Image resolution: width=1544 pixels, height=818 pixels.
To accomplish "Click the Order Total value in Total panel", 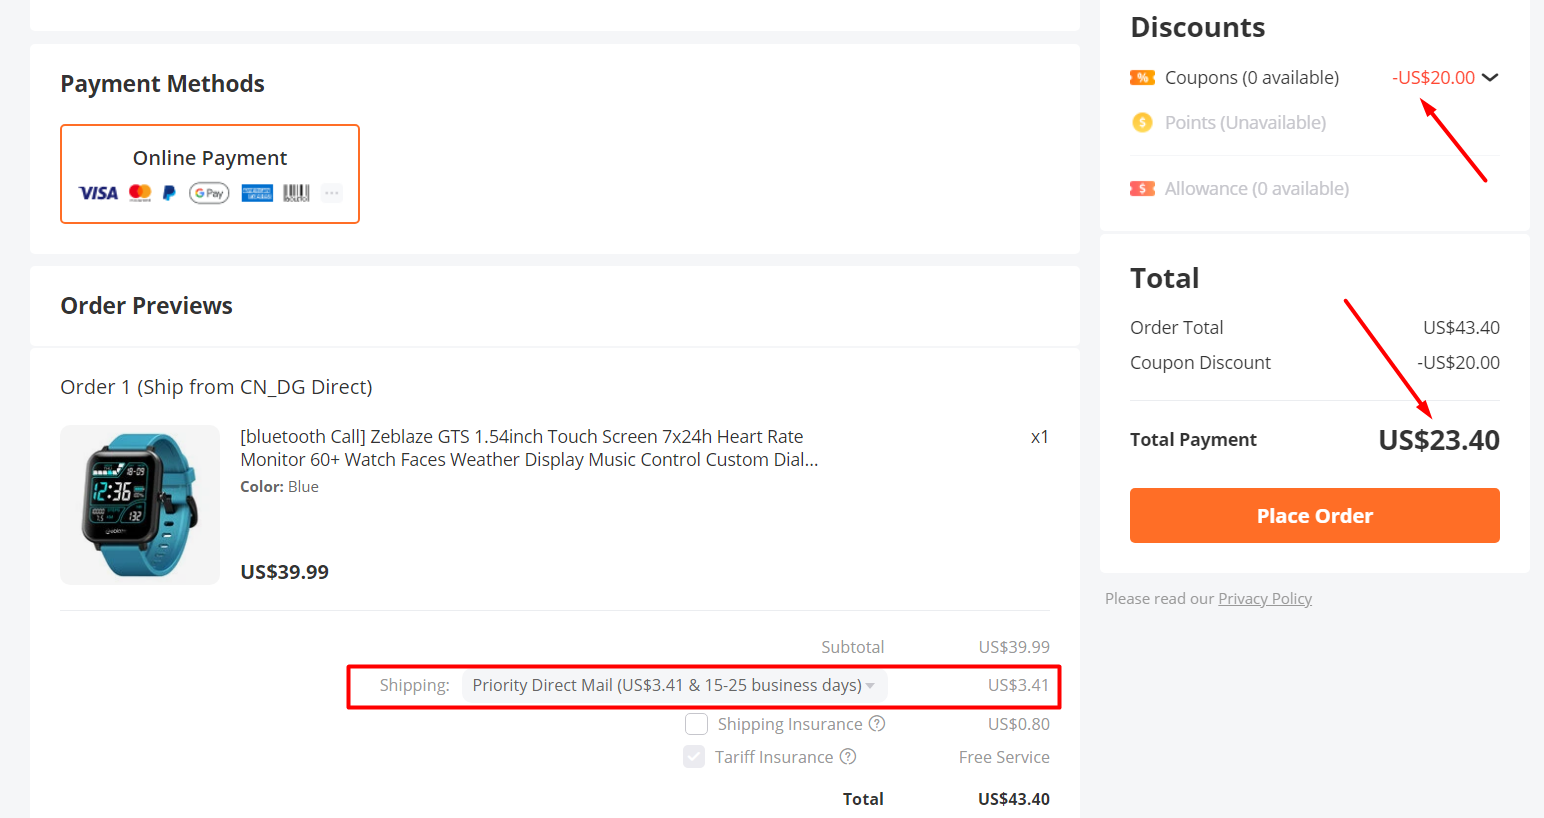I will tap(1461, 327).
